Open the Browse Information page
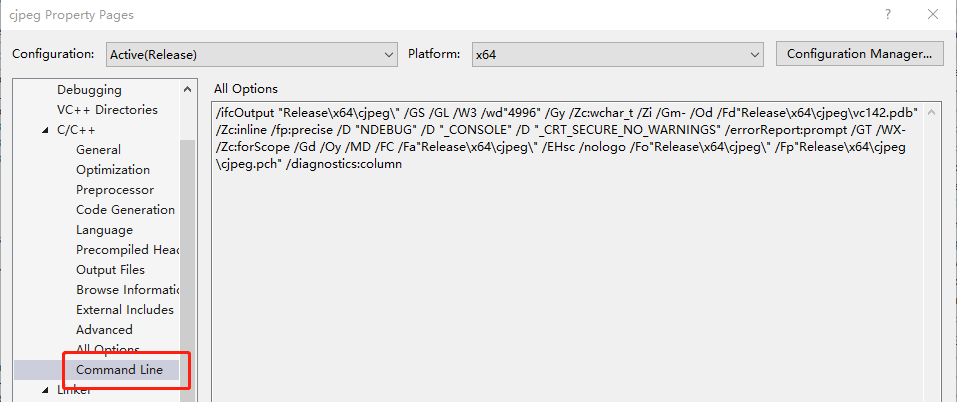 pos(126,290)
